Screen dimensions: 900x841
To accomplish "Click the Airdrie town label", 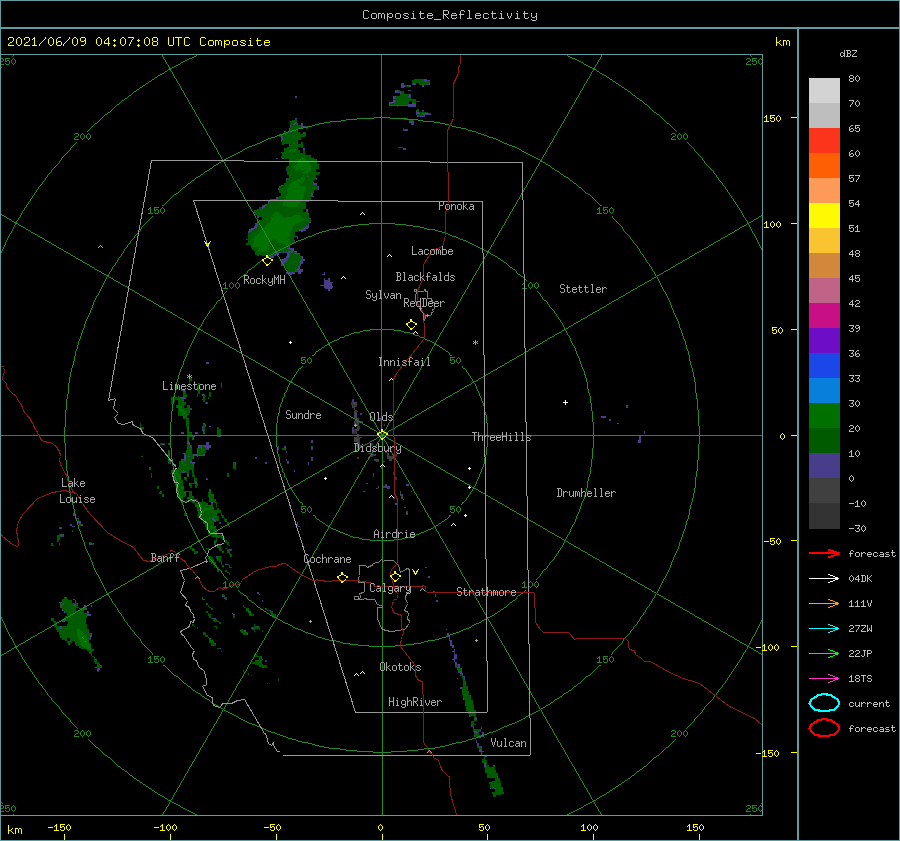I will click(394, 534).
